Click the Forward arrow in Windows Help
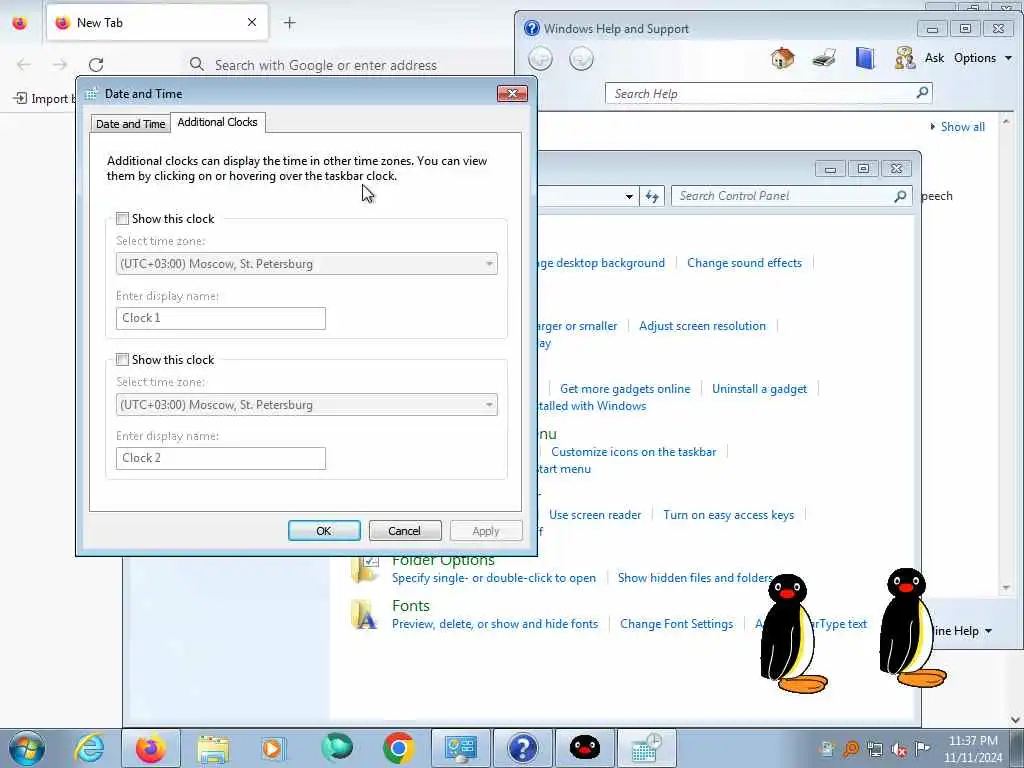Screen dimensions: 1024x768 click(x=581, y=59)
